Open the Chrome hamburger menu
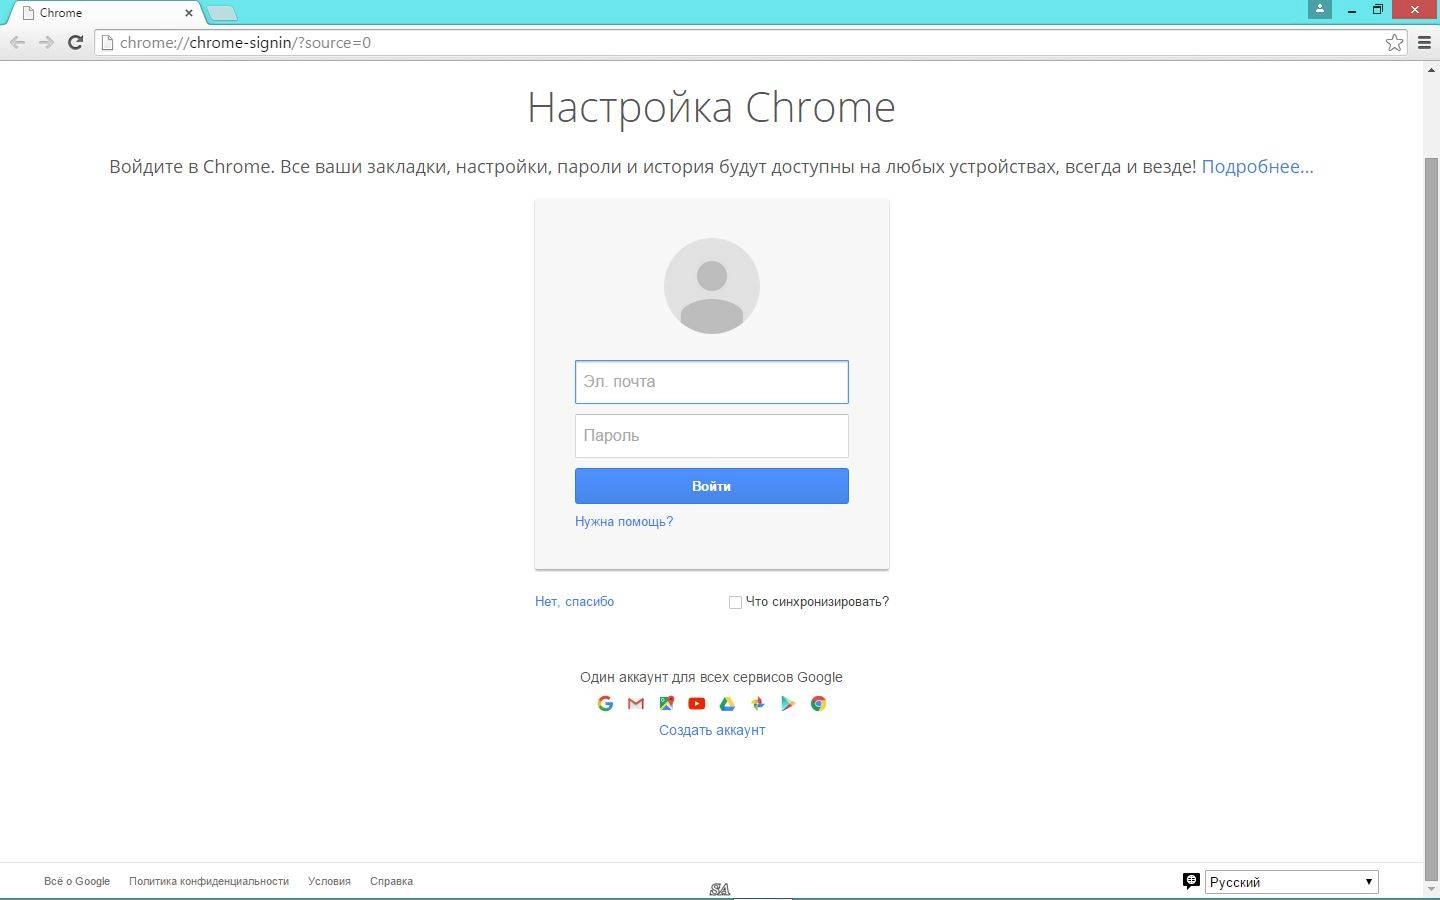Screen dimensions: 1440x900 (x=1425, y=42)
